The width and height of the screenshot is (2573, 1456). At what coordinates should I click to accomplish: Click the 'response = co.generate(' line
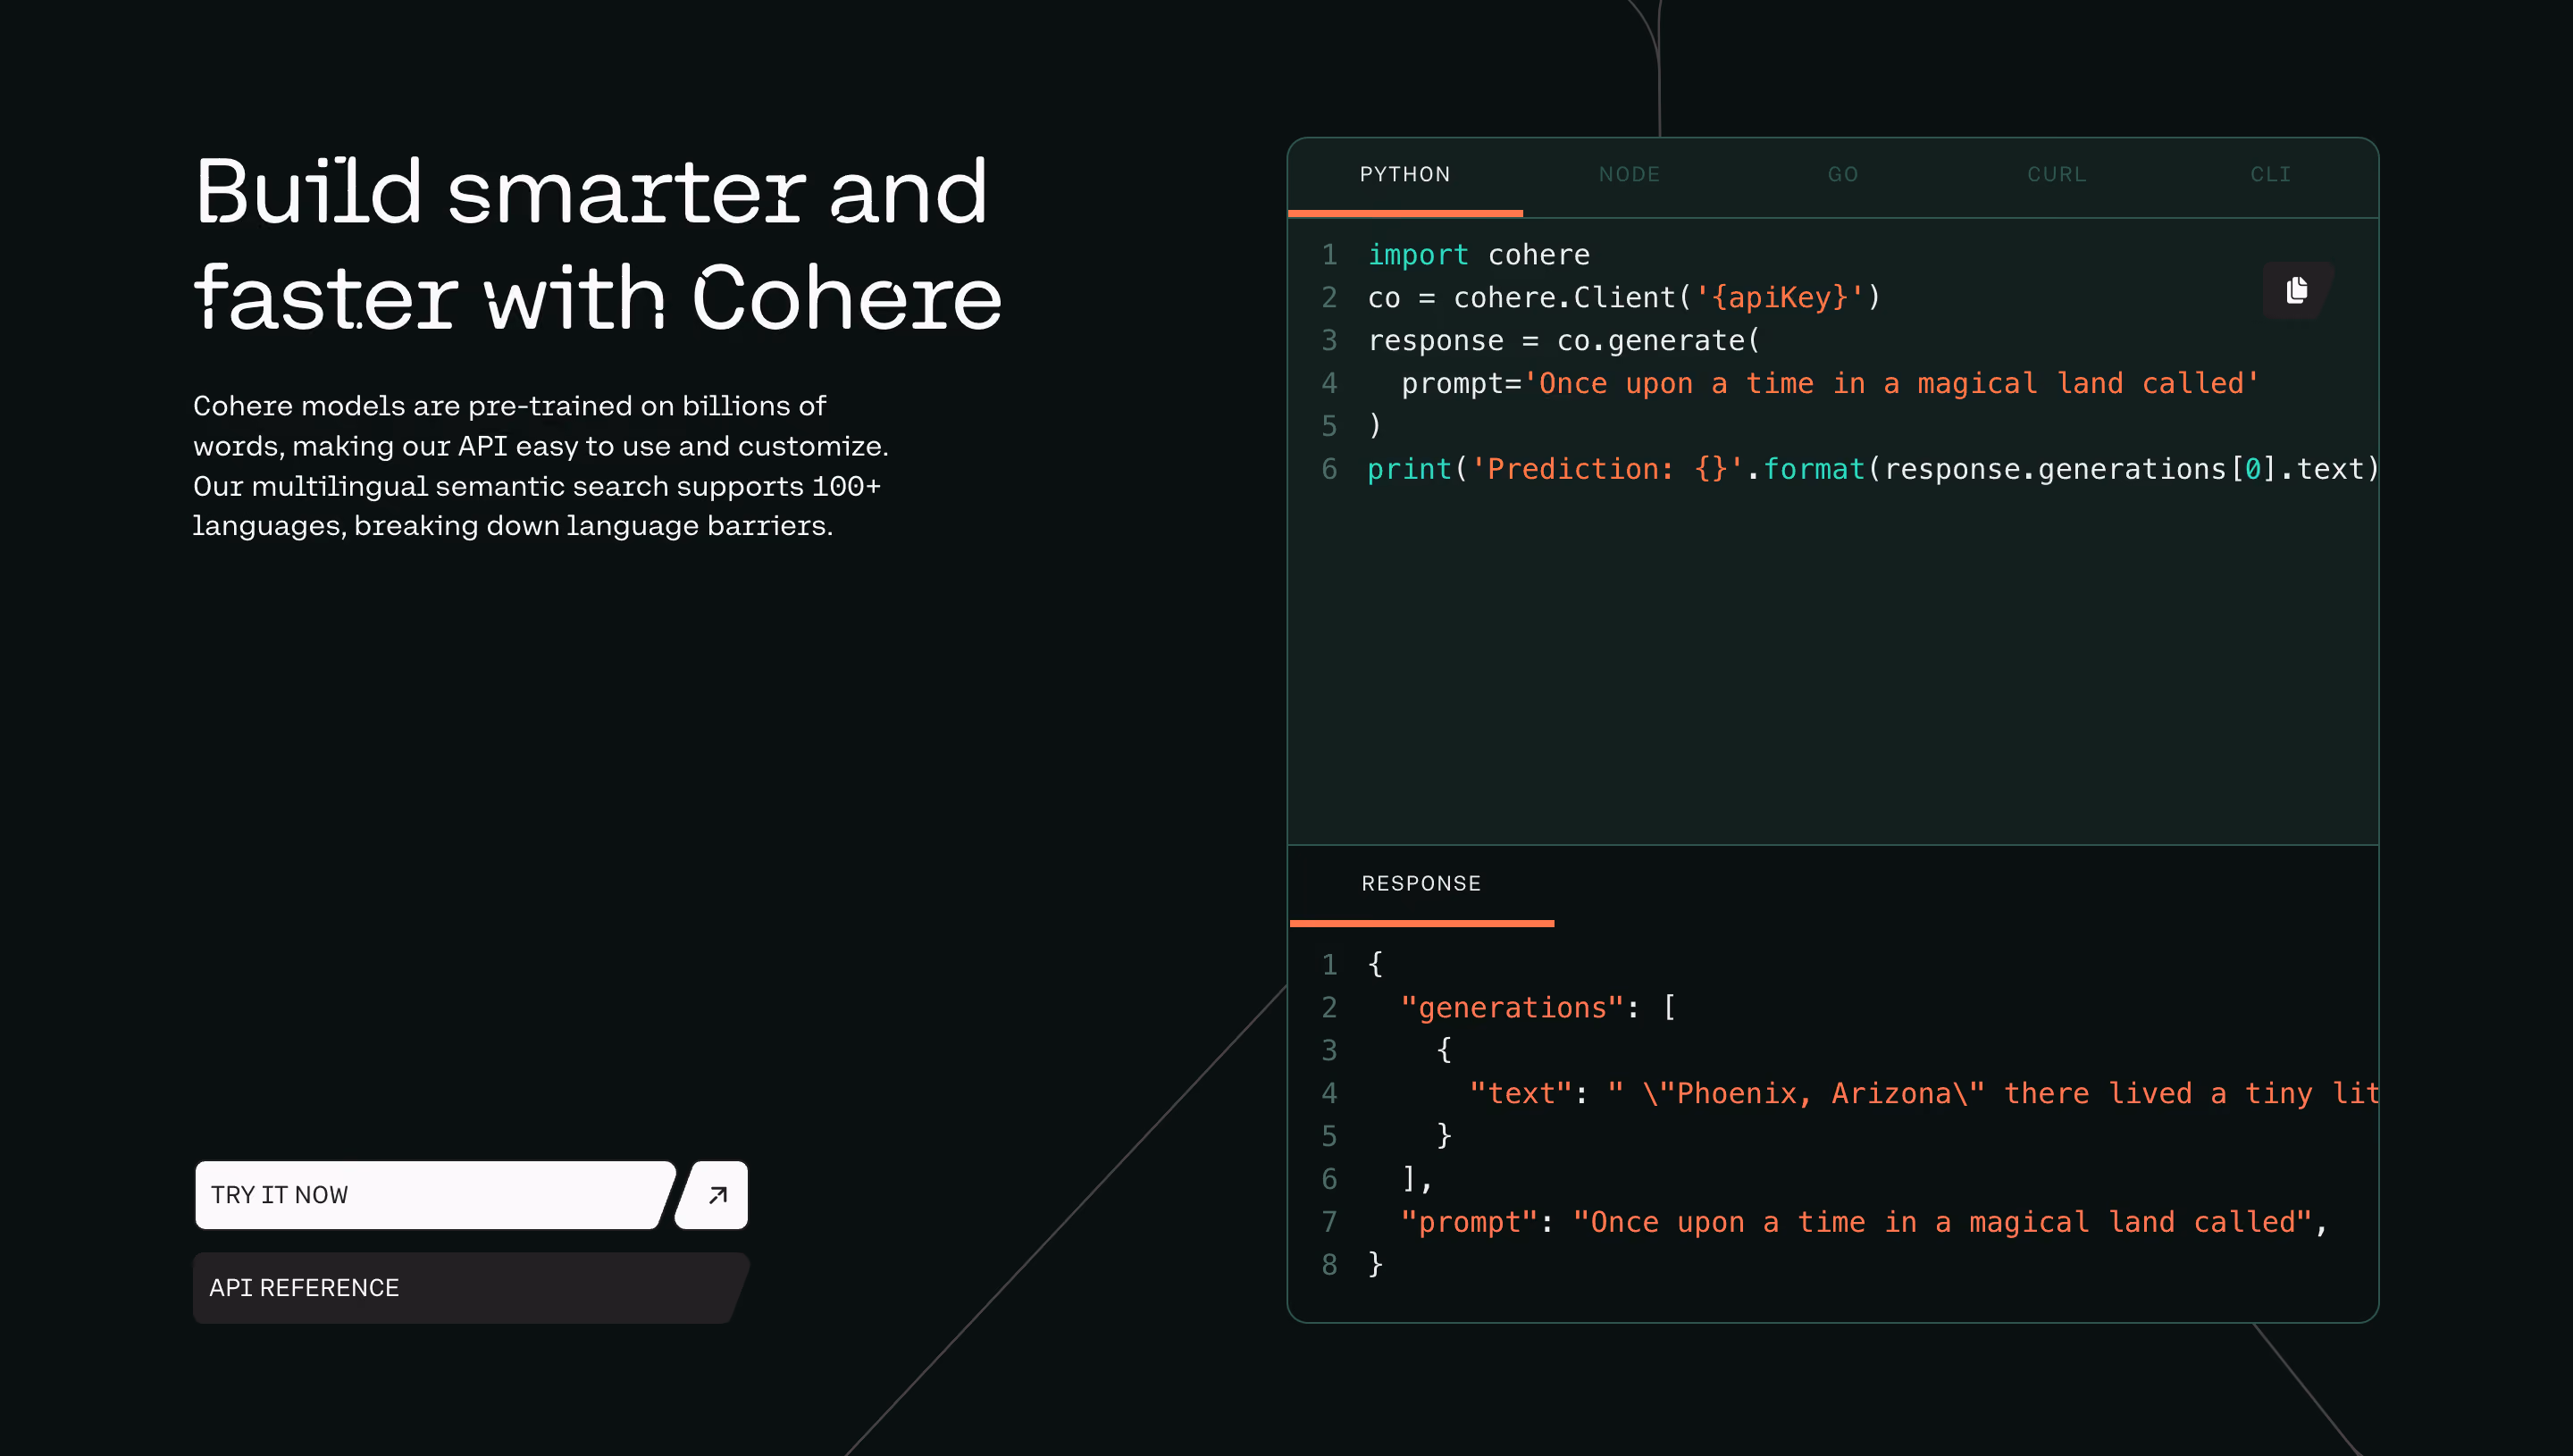pyautogui.click(x=1563, y=341)
